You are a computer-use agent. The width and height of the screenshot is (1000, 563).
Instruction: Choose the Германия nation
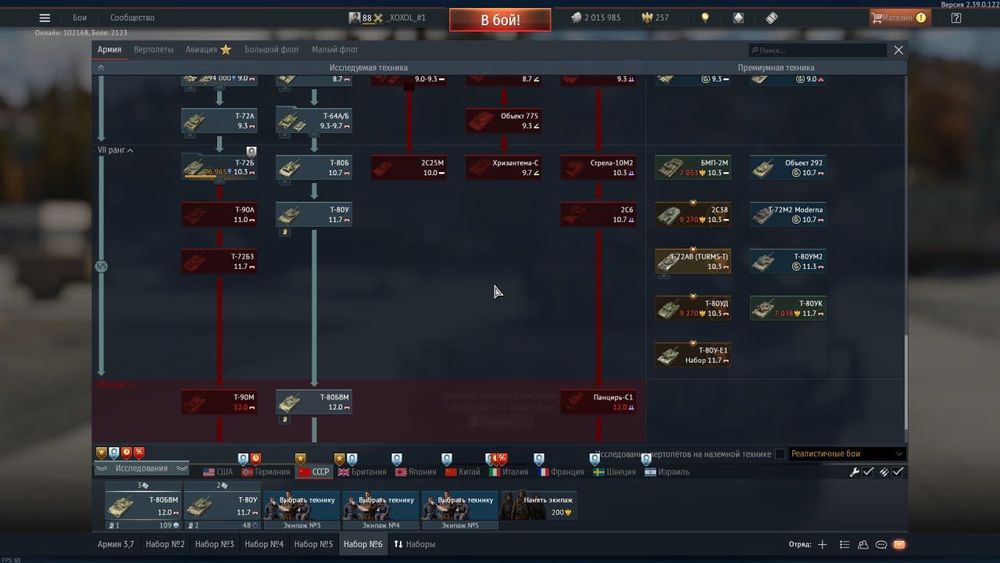coord(266,472)
